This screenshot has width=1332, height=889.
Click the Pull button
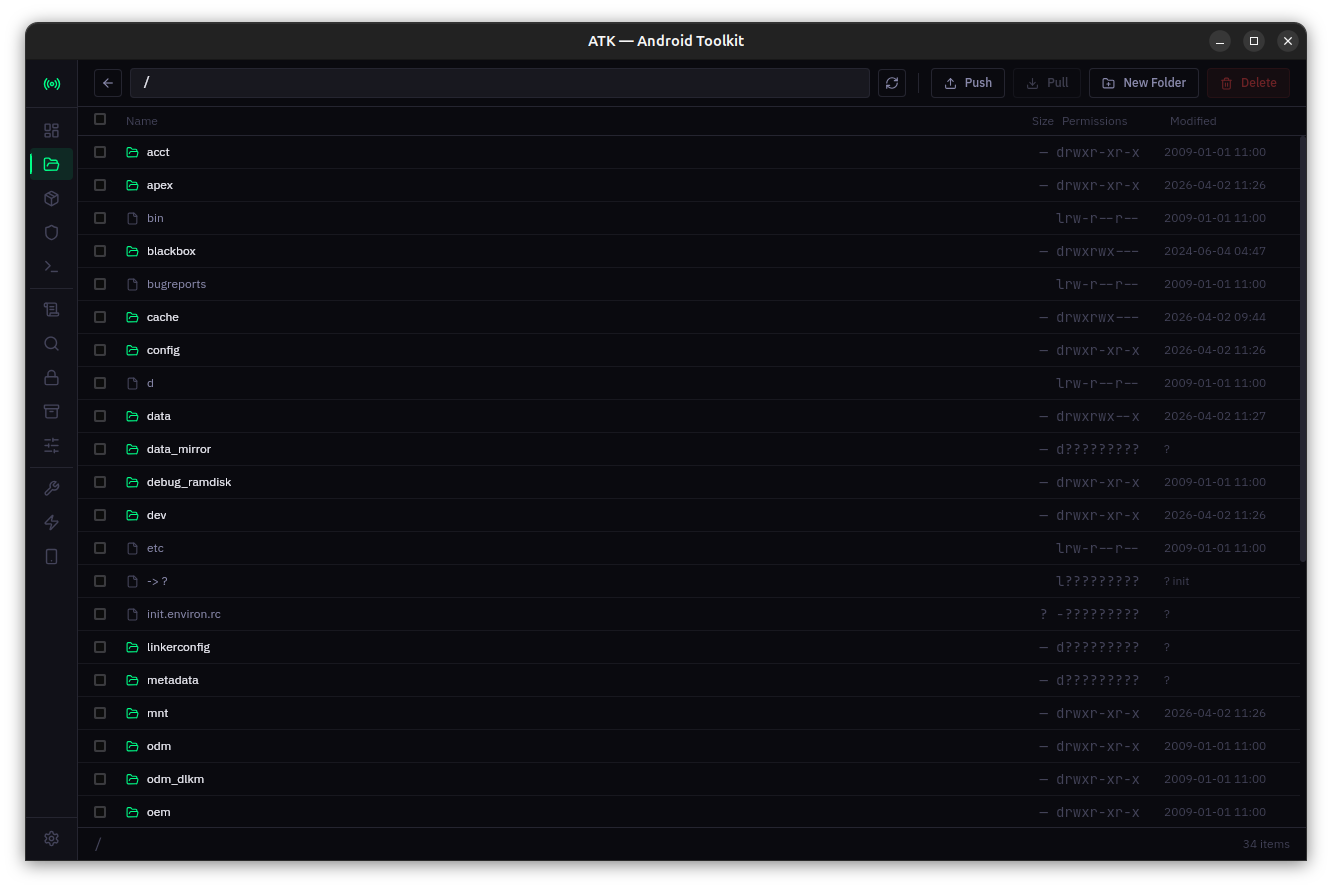coord(1047,83)
